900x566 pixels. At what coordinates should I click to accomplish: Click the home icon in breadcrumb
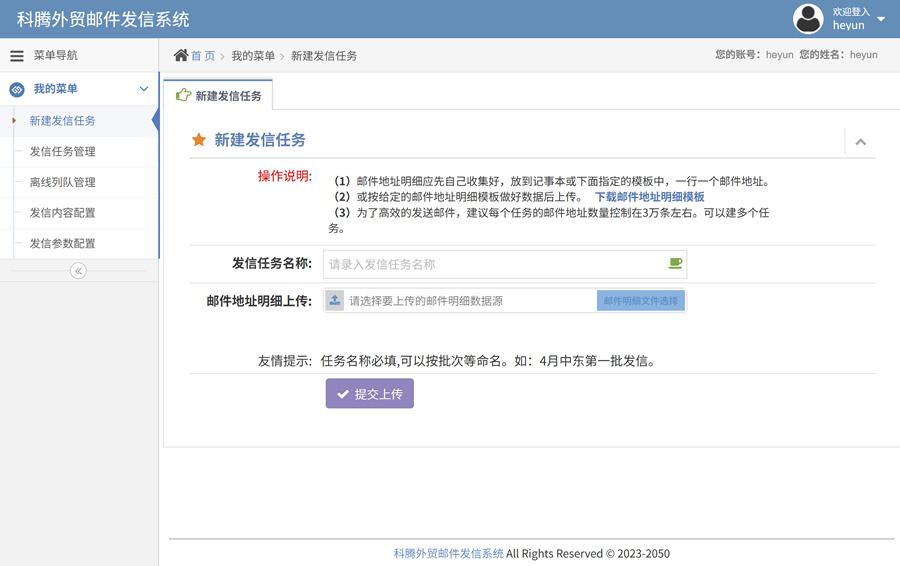(181, 56)
